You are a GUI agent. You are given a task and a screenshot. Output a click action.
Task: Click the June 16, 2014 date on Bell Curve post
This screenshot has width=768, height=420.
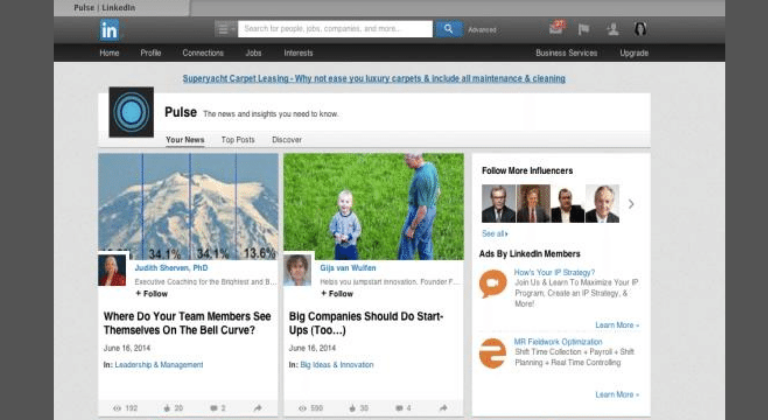point(127,348)
